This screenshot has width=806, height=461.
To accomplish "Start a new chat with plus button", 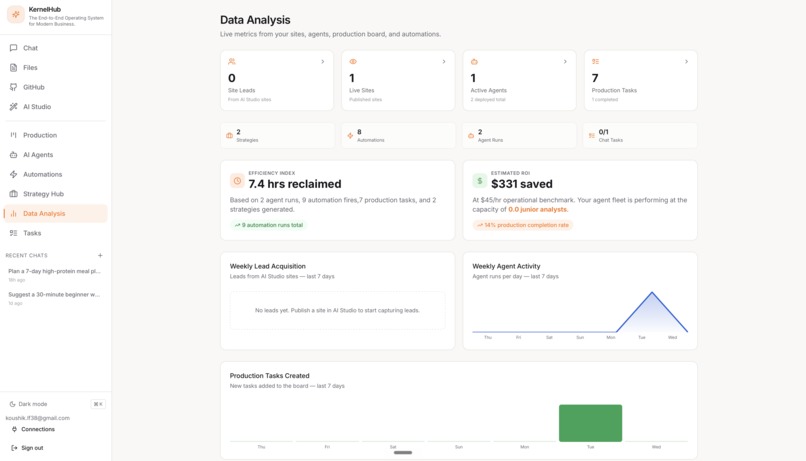I will pos(100,255).
